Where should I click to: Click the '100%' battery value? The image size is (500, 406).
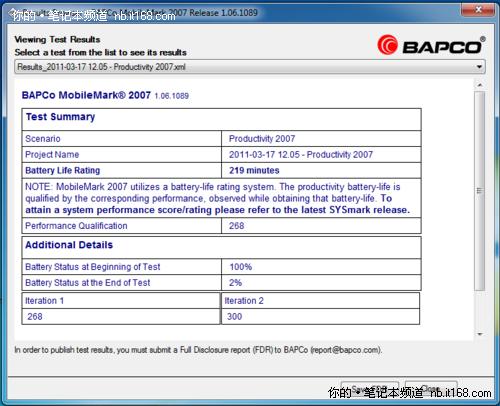point(241,267)
